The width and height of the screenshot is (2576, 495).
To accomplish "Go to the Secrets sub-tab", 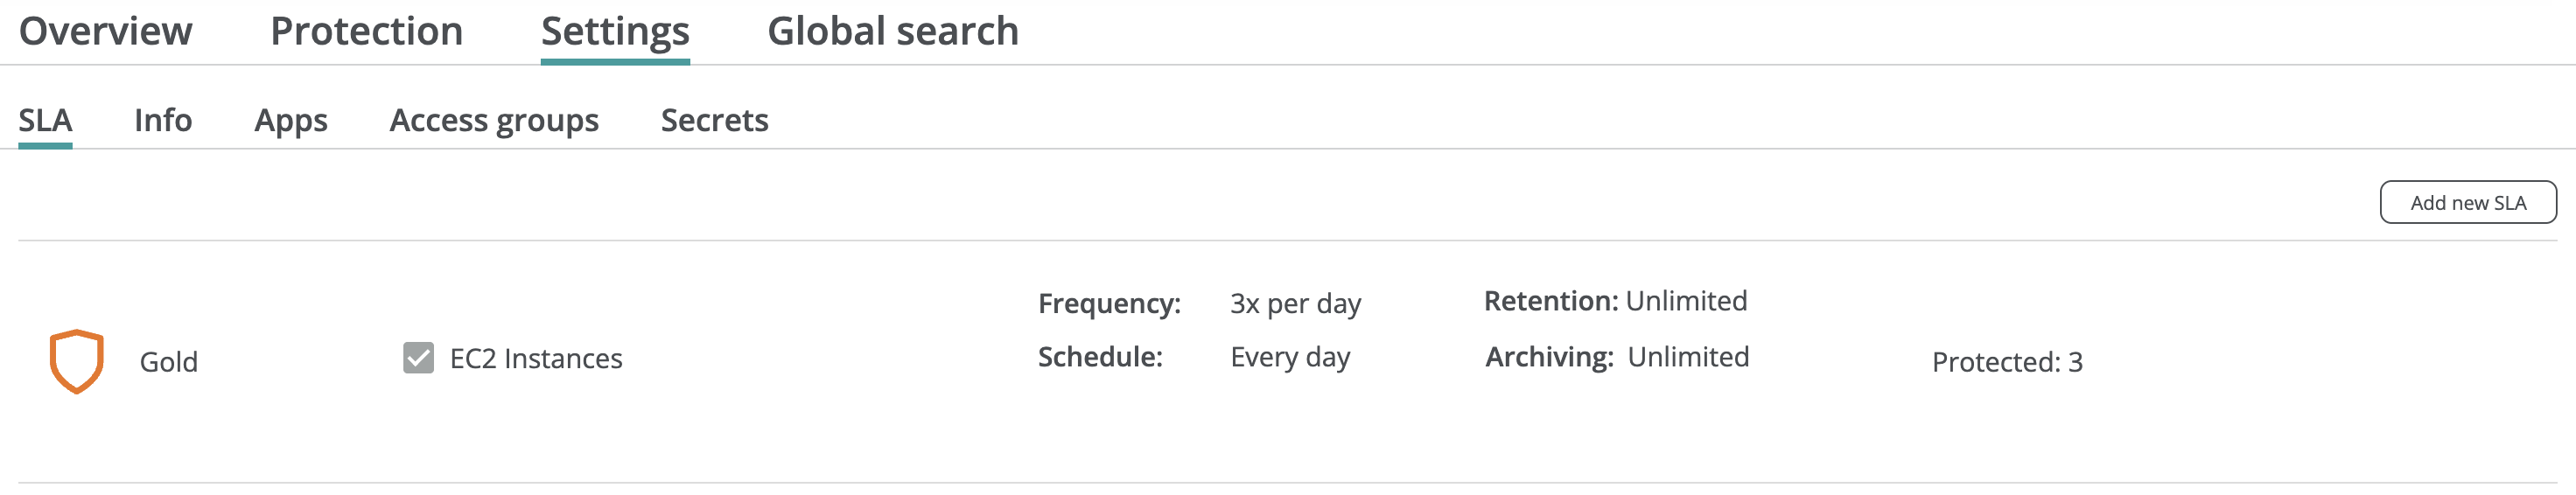I will 714,120.
